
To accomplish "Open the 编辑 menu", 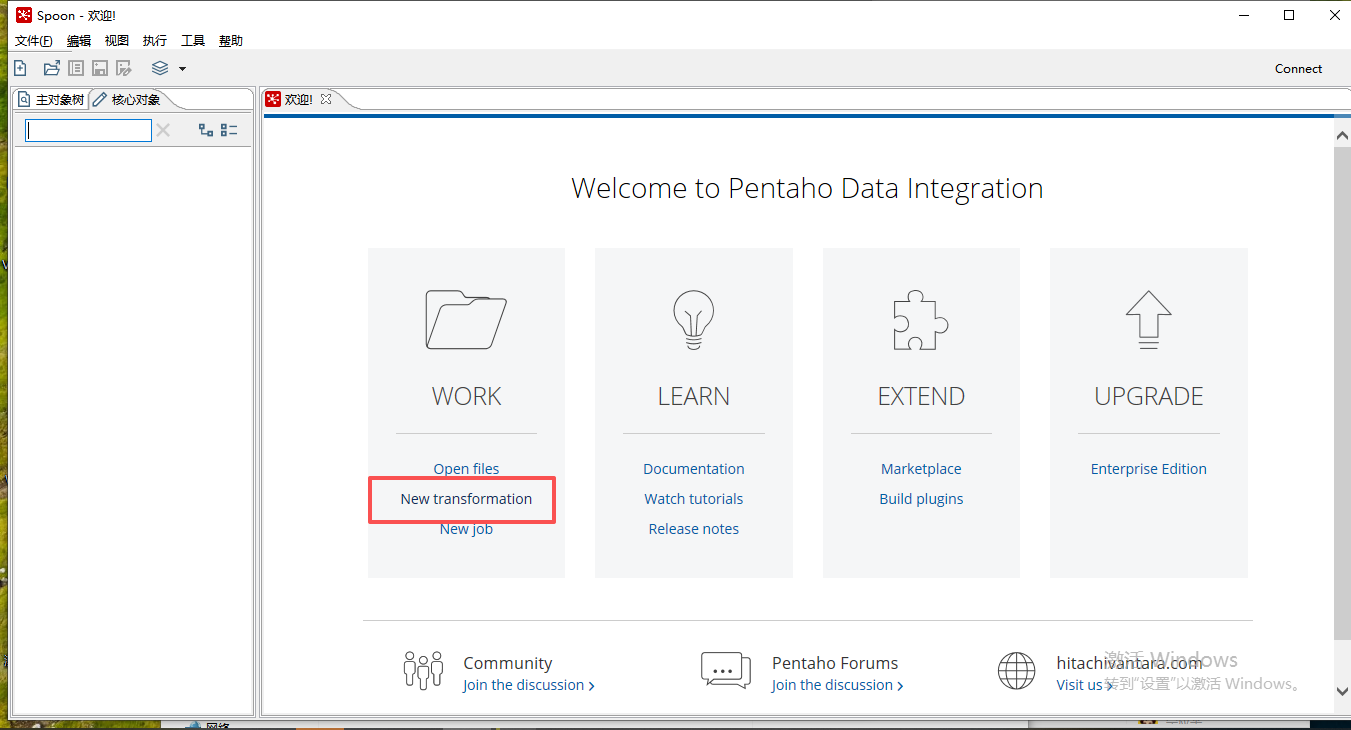I will coord(79,41).
